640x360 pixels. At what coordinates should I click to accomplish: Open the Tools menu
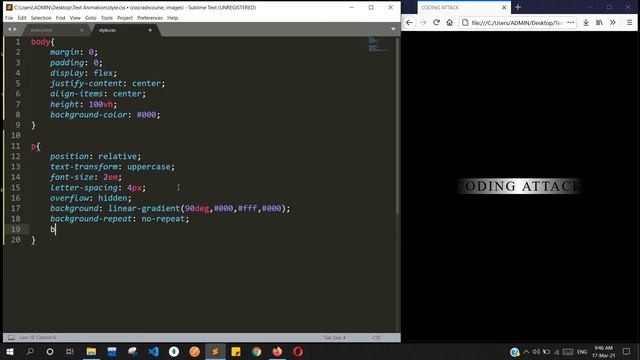[x=107, y=18]
